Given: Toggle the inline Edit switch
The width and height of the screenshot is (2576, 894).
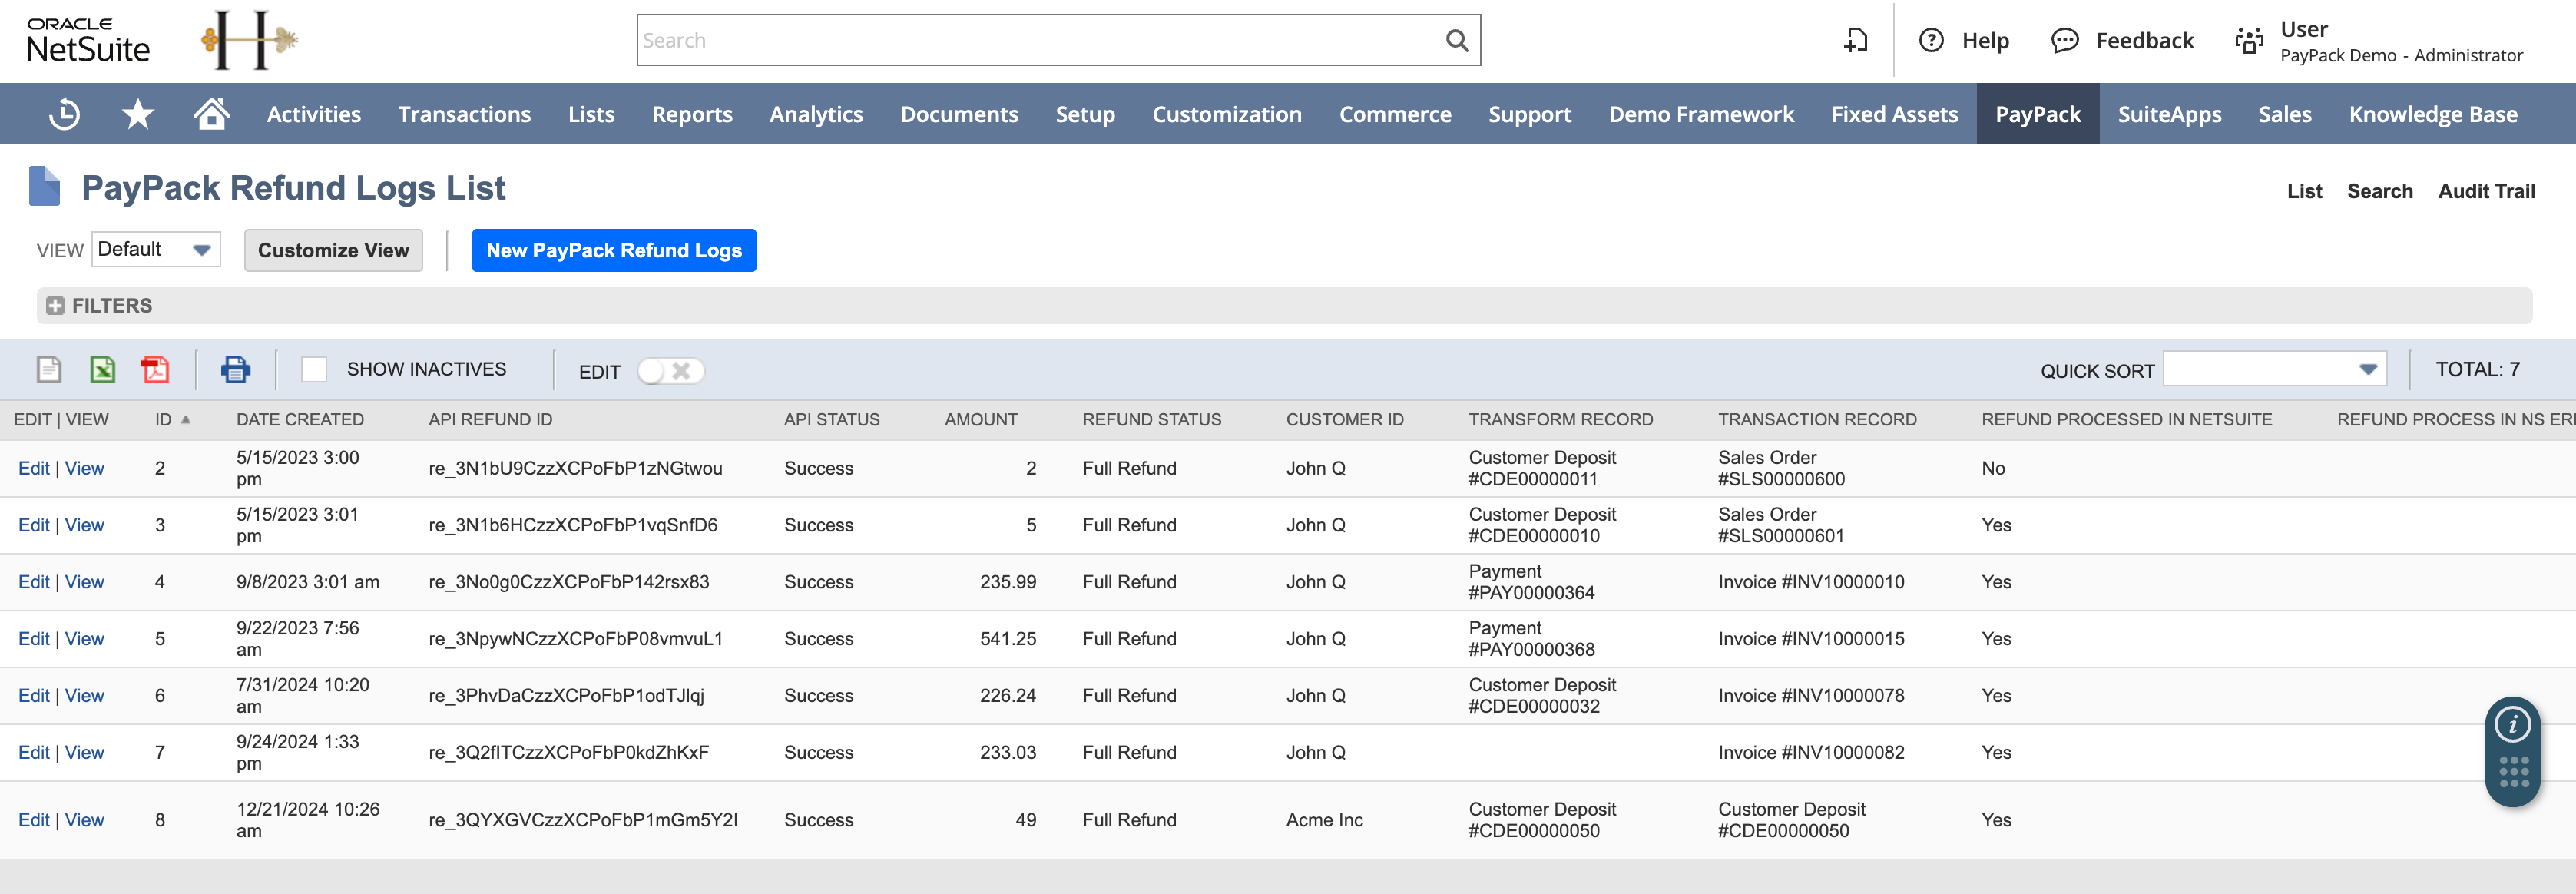Looking at the screenshot, I should coord(670,371).
